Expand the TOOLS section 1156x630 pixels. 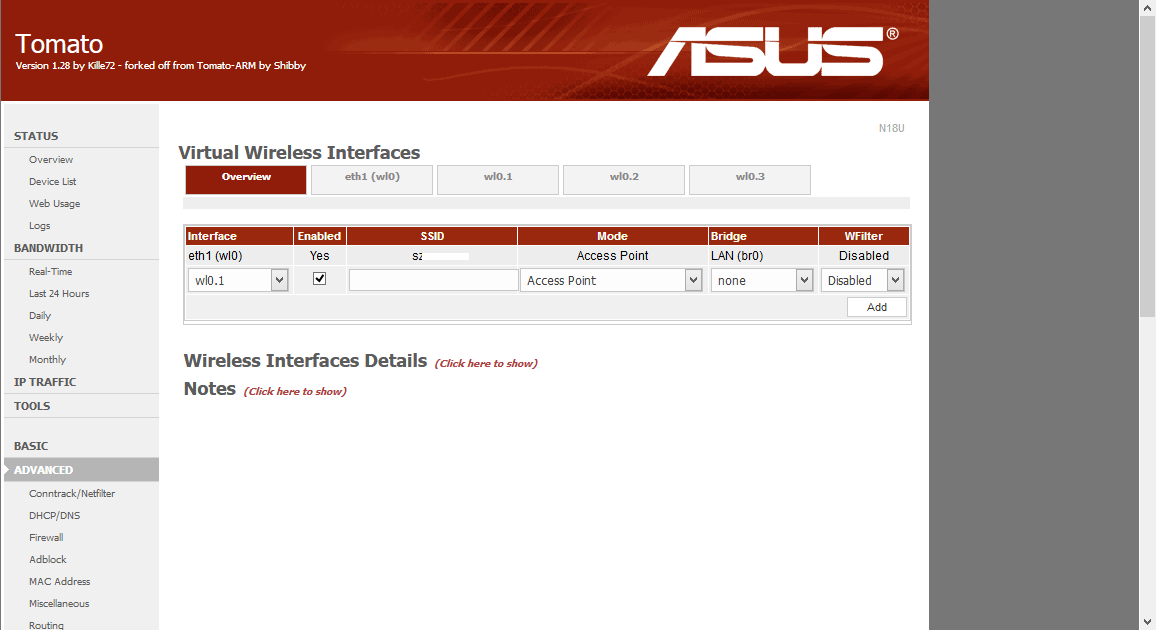pos(32,406)
